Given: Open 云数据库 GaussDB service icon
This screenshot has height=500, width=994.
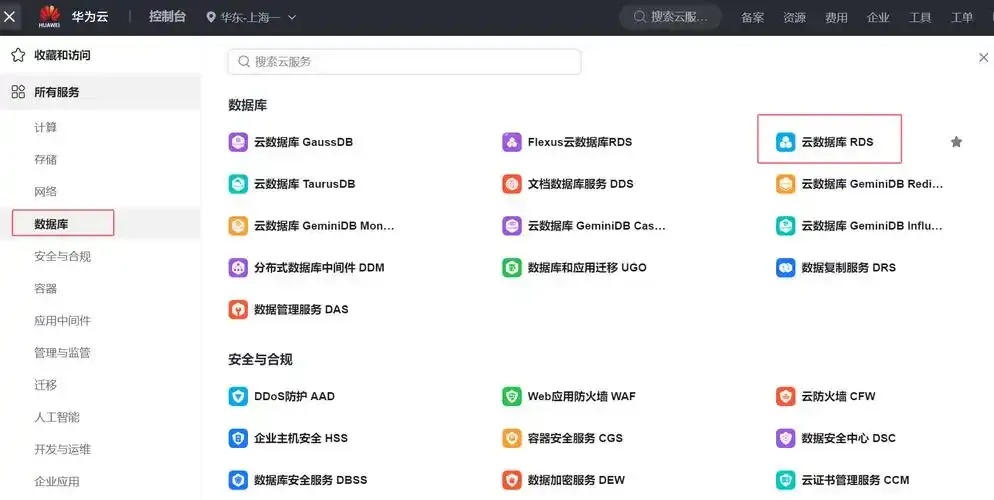Looking at the screenshot, I should 238,142.
